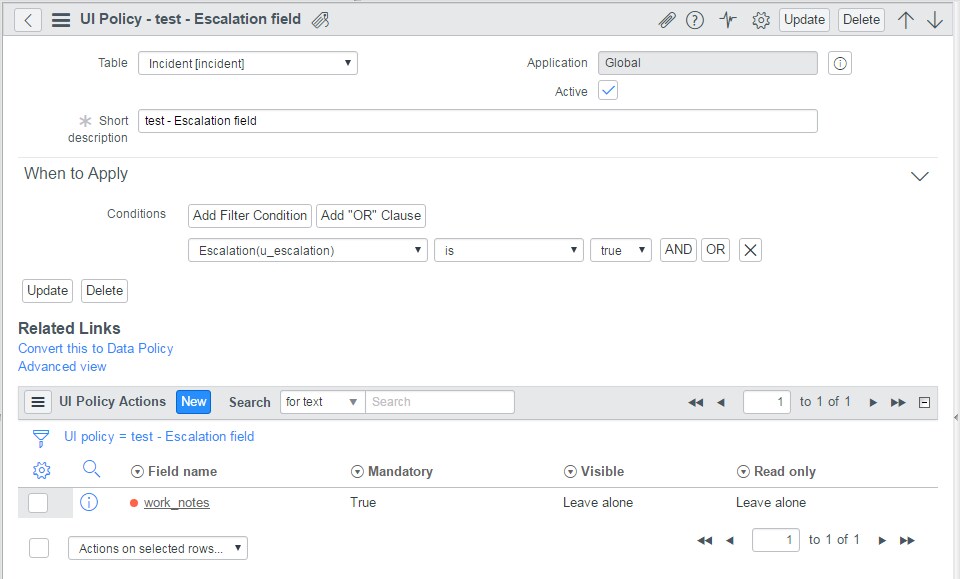Click the New button for UI Policy Actions
The width and height of the screenshot is (960, 579).
[193, 401]
